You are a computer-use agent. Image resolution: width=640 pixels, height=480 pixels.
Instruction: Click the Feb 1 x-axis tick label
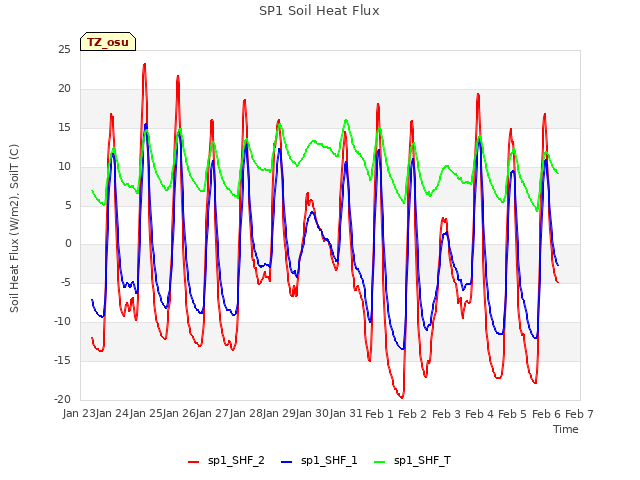click(x=379, y=414)
